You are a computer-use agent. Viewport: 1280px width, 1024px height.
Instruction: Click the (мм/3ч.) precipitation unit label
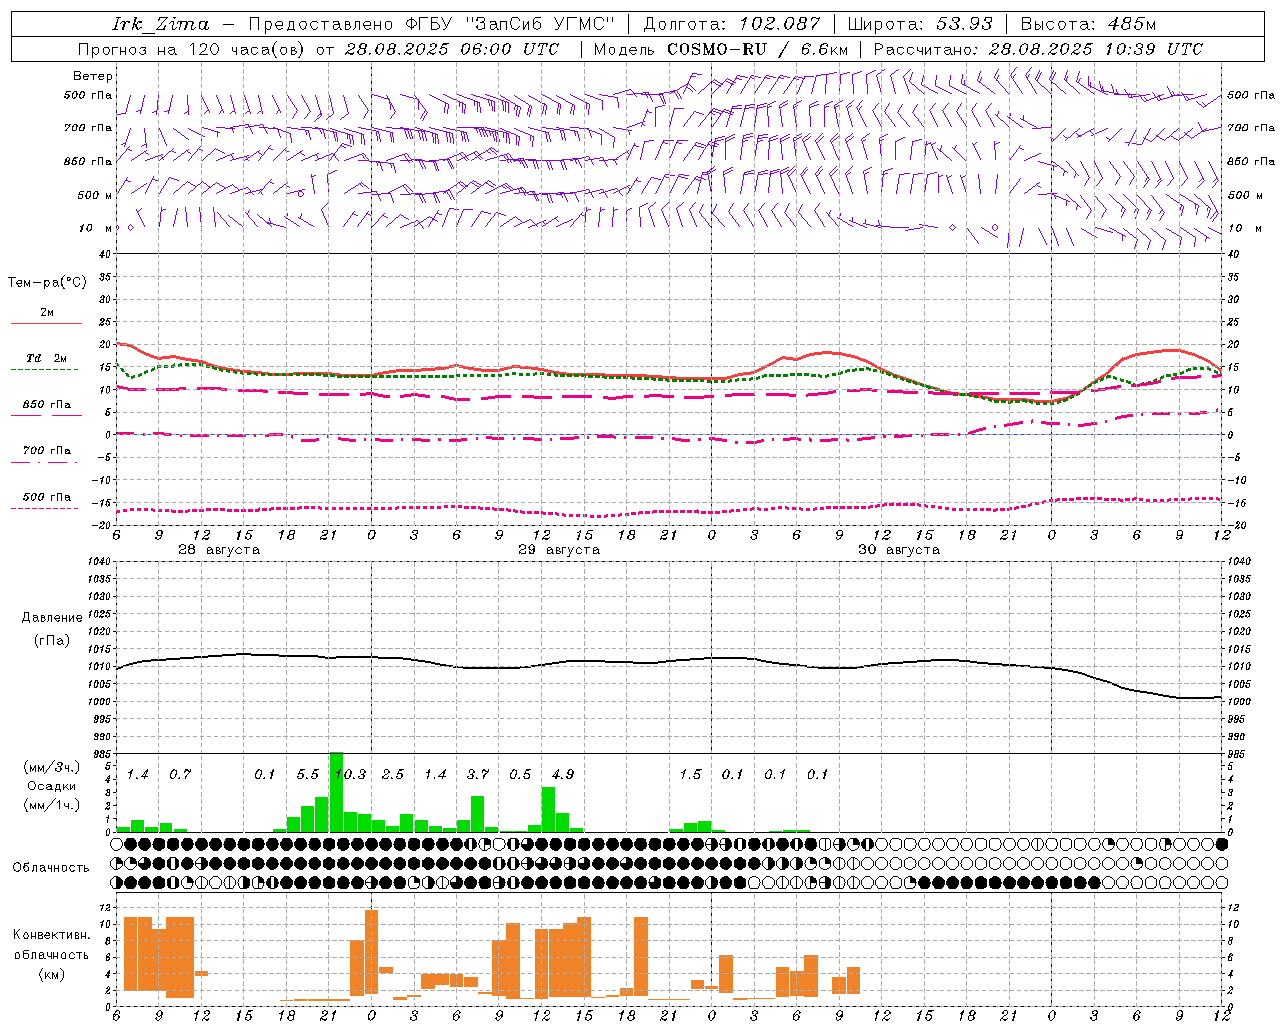[52, 768]
